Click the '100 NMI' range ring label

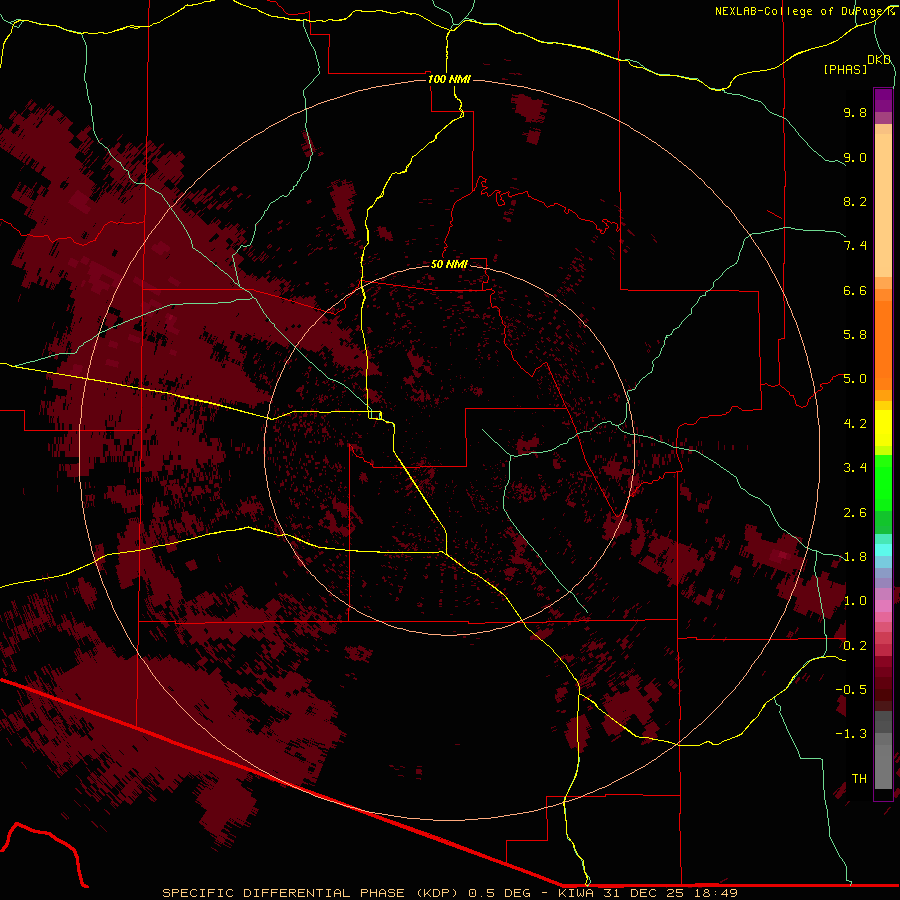tap(449, 79)
